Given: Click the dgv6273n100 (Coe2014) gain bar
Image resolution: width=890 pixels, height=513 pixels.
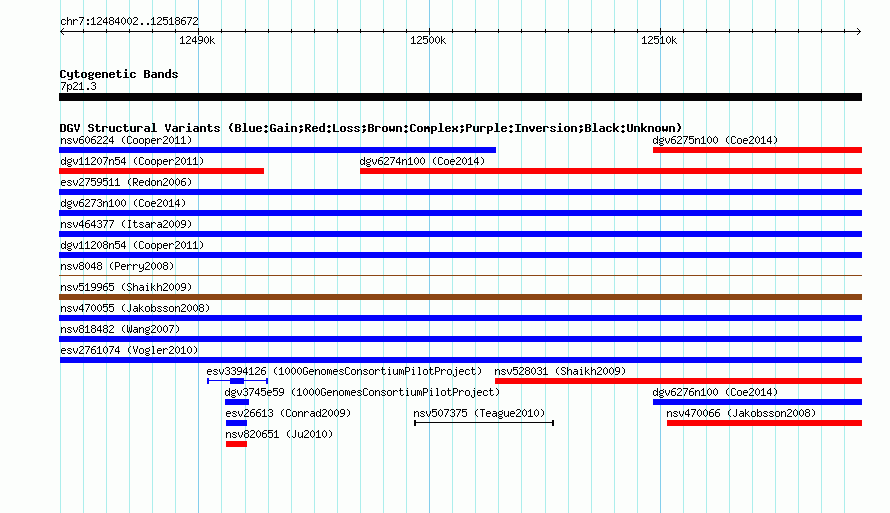Looking at the screenshot, I should tap(460, 213).
